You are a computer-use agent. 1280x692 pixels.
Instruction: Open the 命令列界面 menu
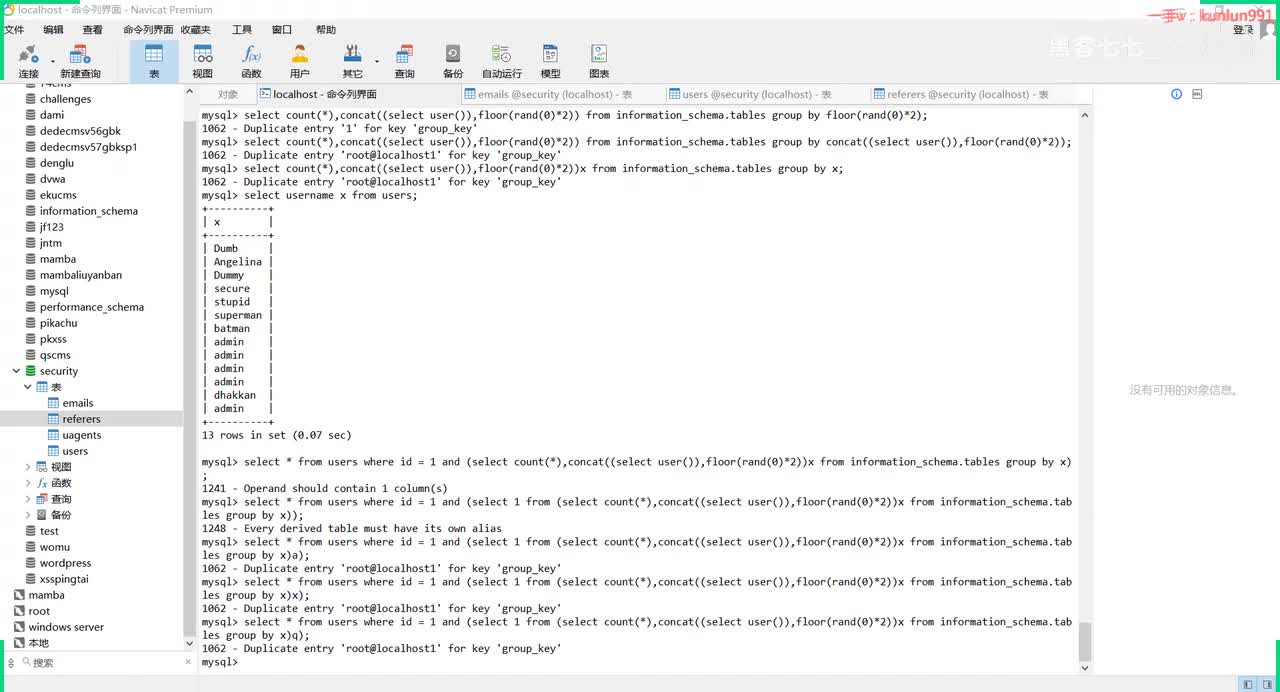tap(148, 30)
